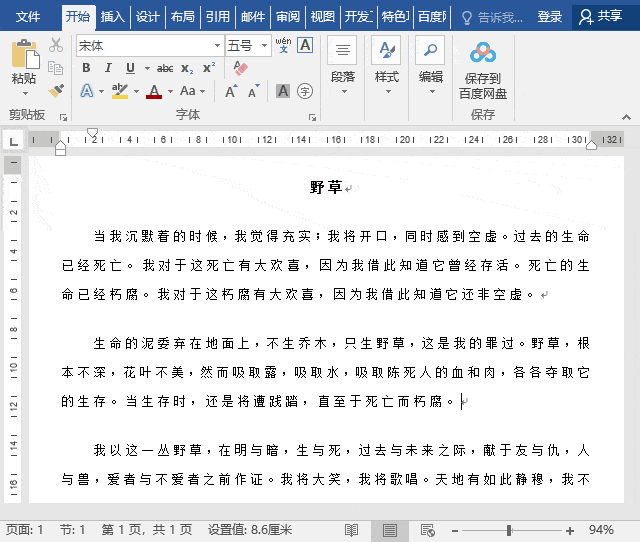Toggle Bold formatting
Screen dimensions: 640x542
(86, 68)
